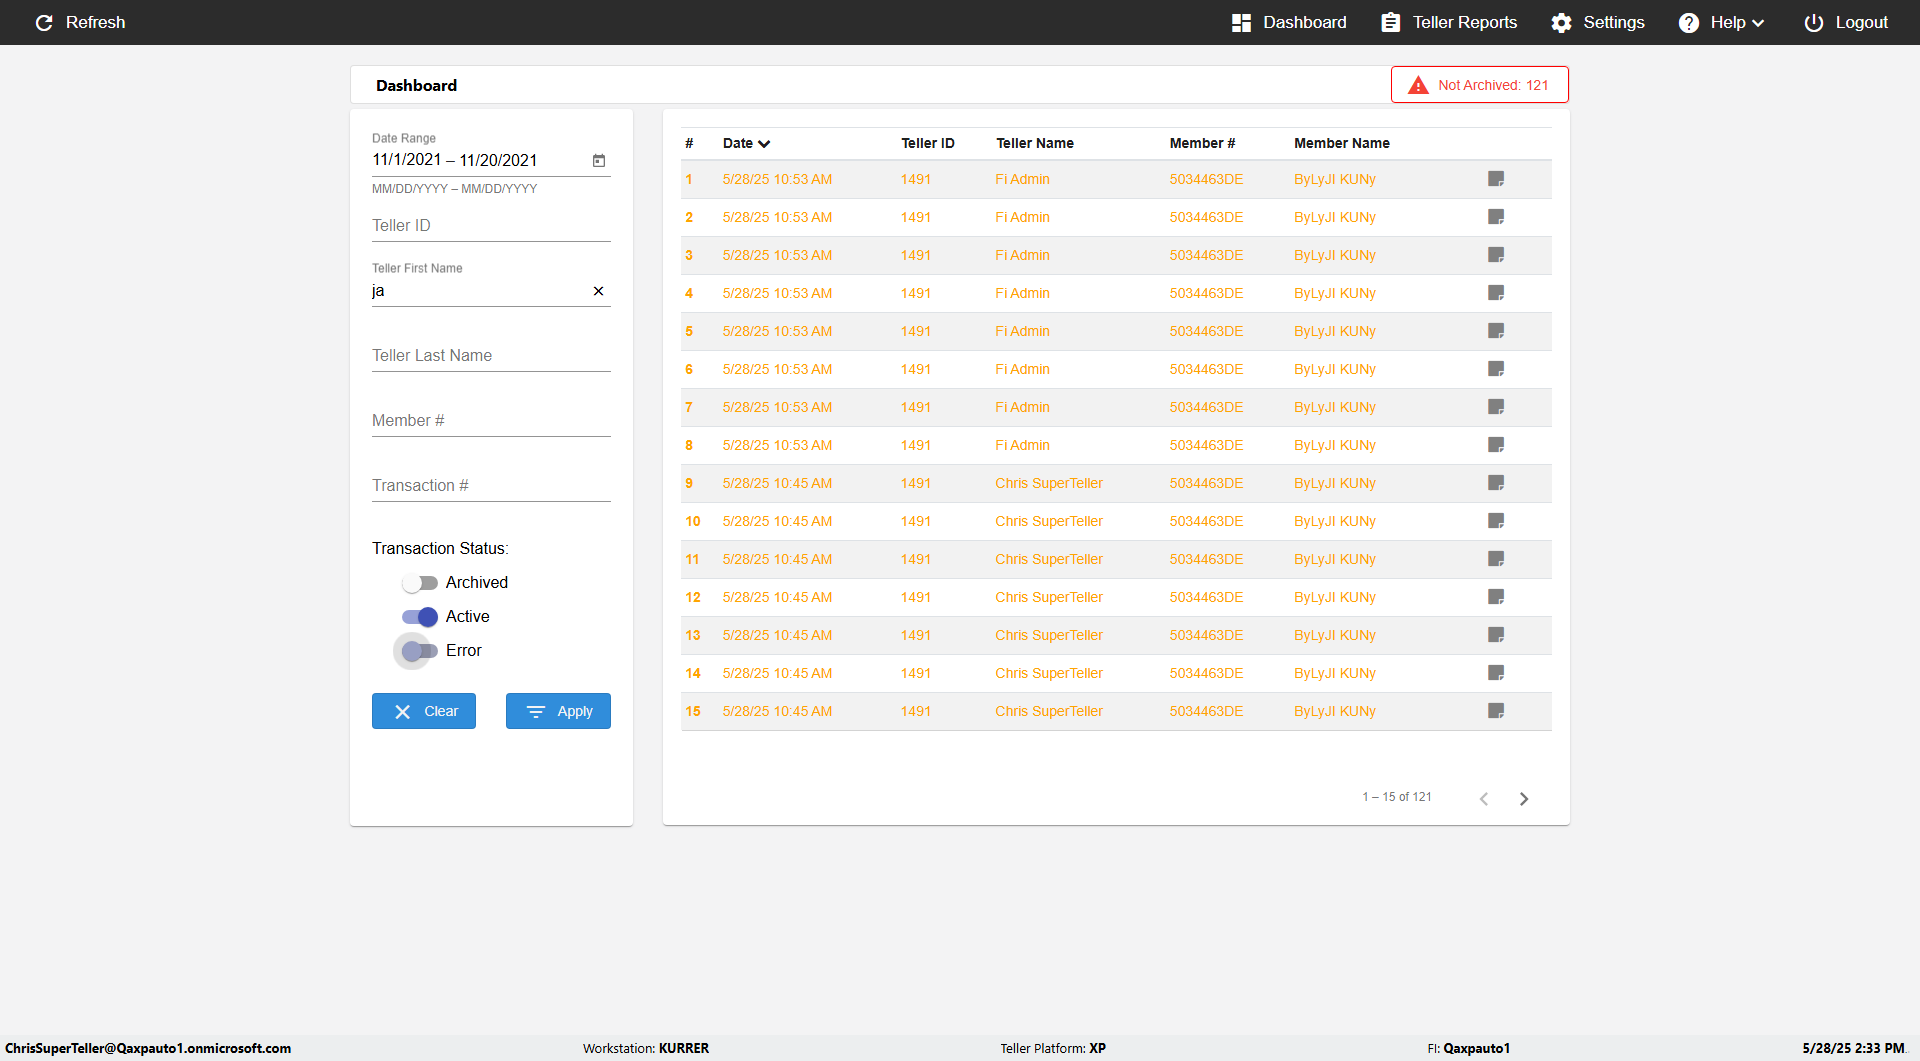Open the Dashboard nav item
Image resolution: width=1920 pixels, height=1061 pixels.
1289,22
